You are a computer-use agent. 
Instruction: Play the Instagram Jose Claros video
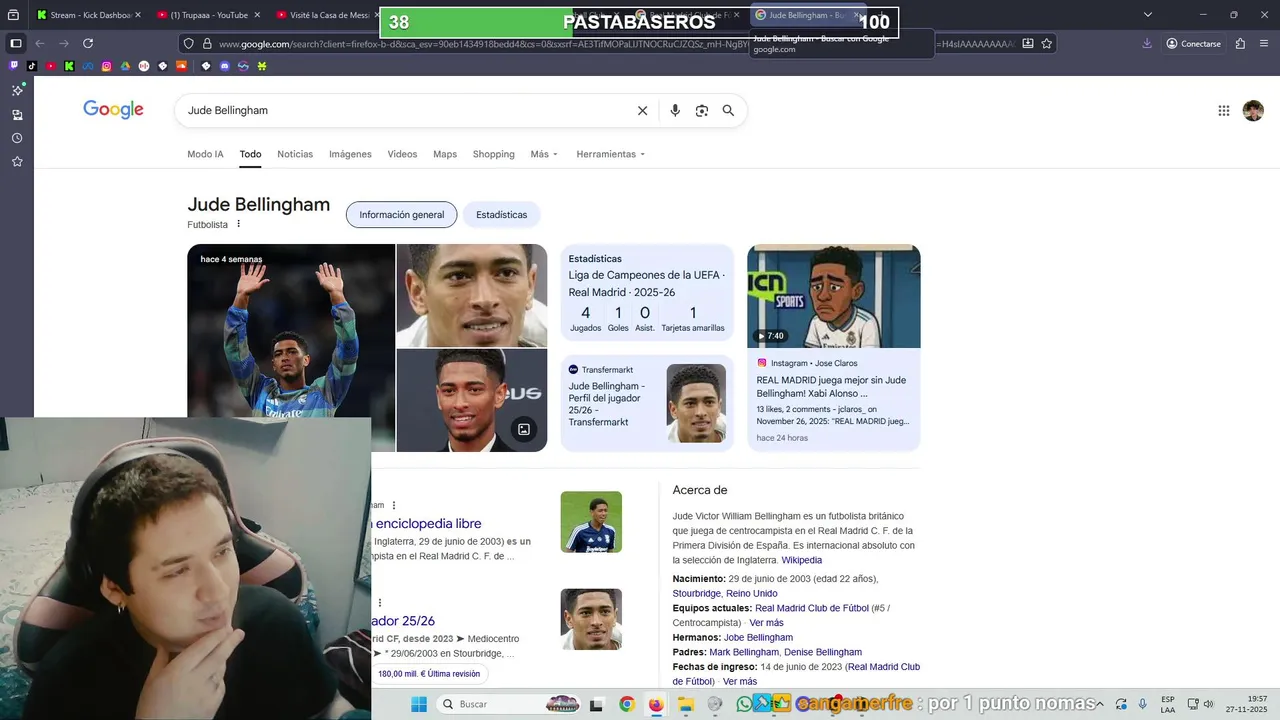pos(833,296)
